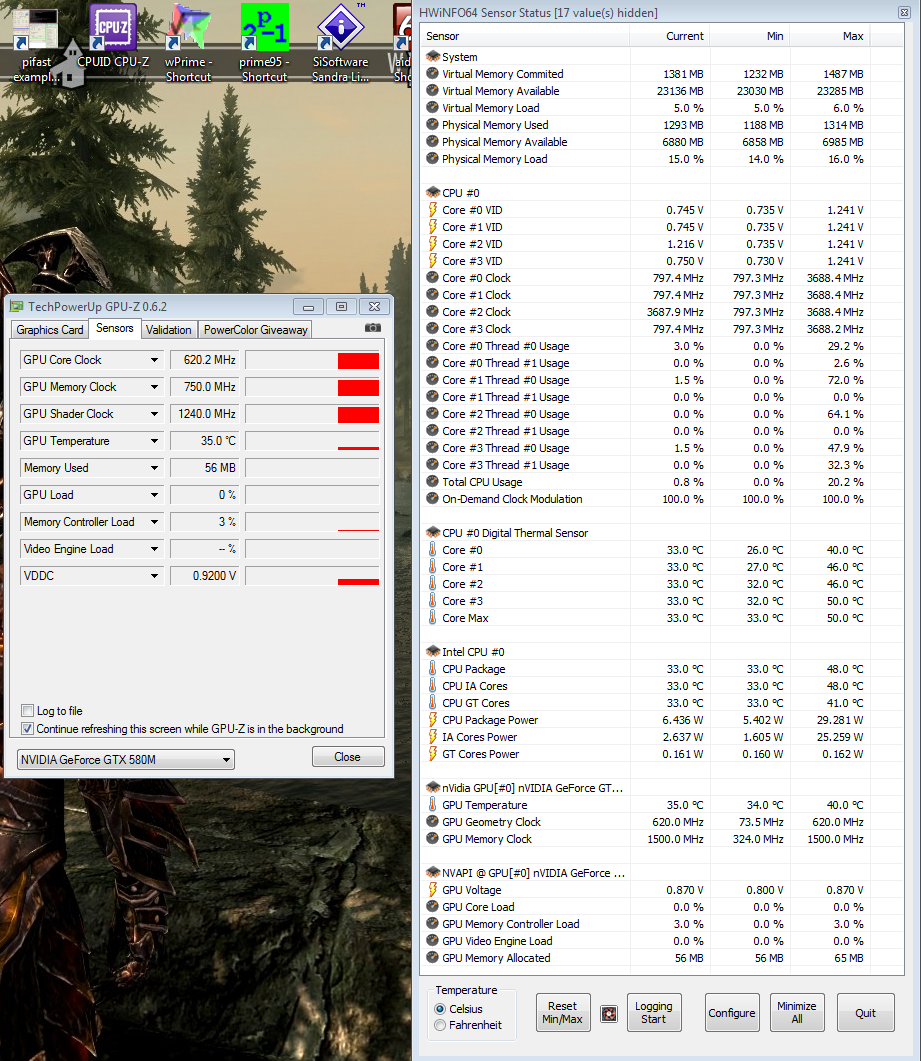This screenshot has width=921, height=1061.
Task: Select the On-Demand Clock Modulation row
Action: coord(662,499)
